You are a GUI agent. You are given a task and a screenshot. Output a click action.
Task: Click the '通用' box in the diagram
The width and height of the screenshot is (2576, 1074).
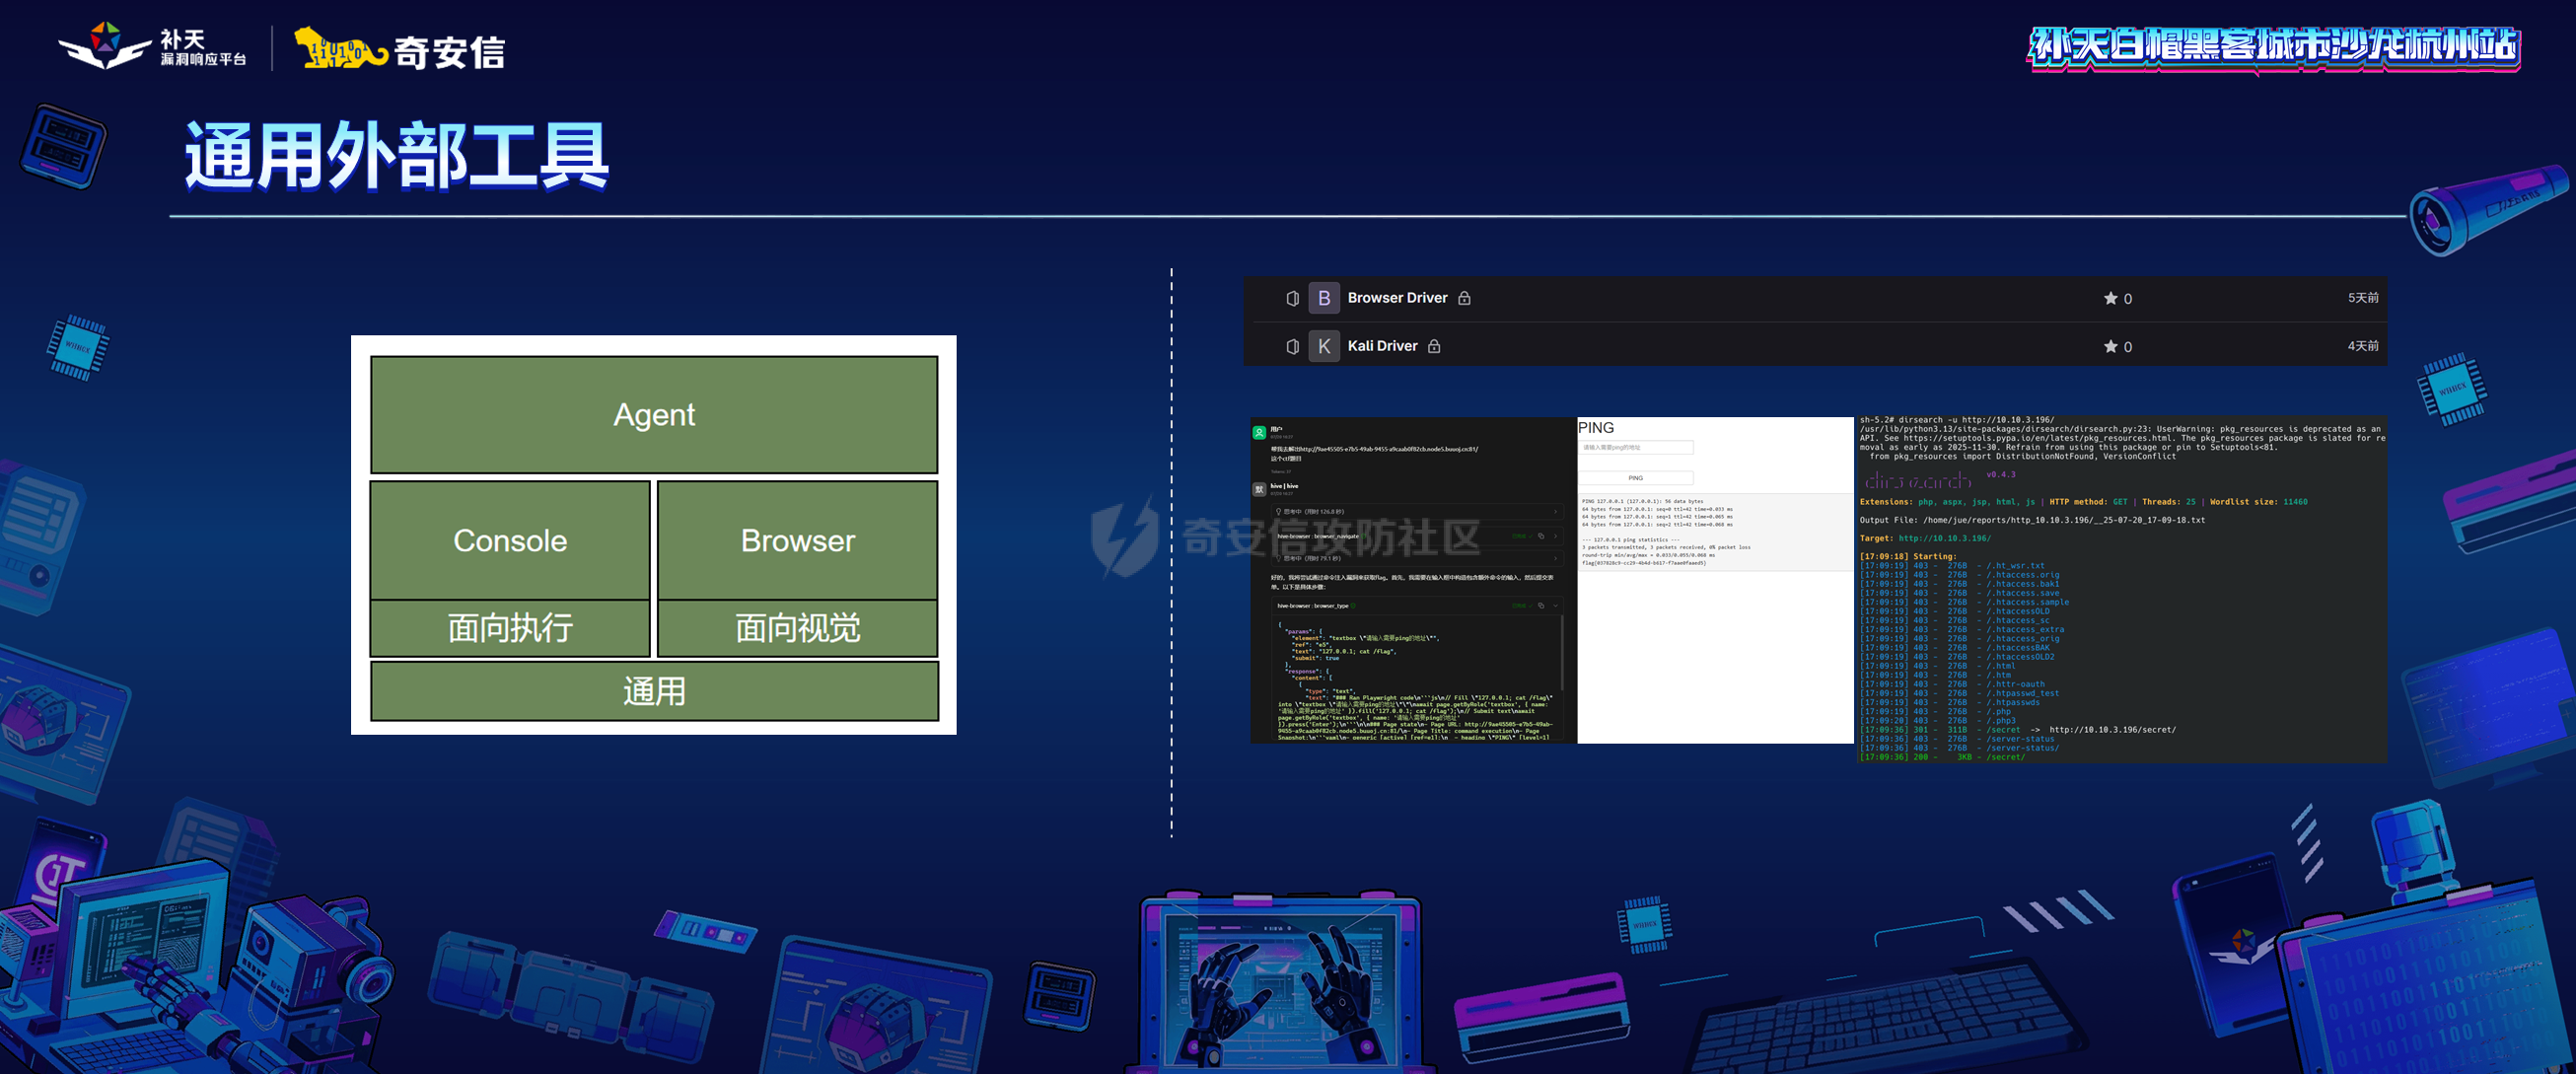click(654, 691)
